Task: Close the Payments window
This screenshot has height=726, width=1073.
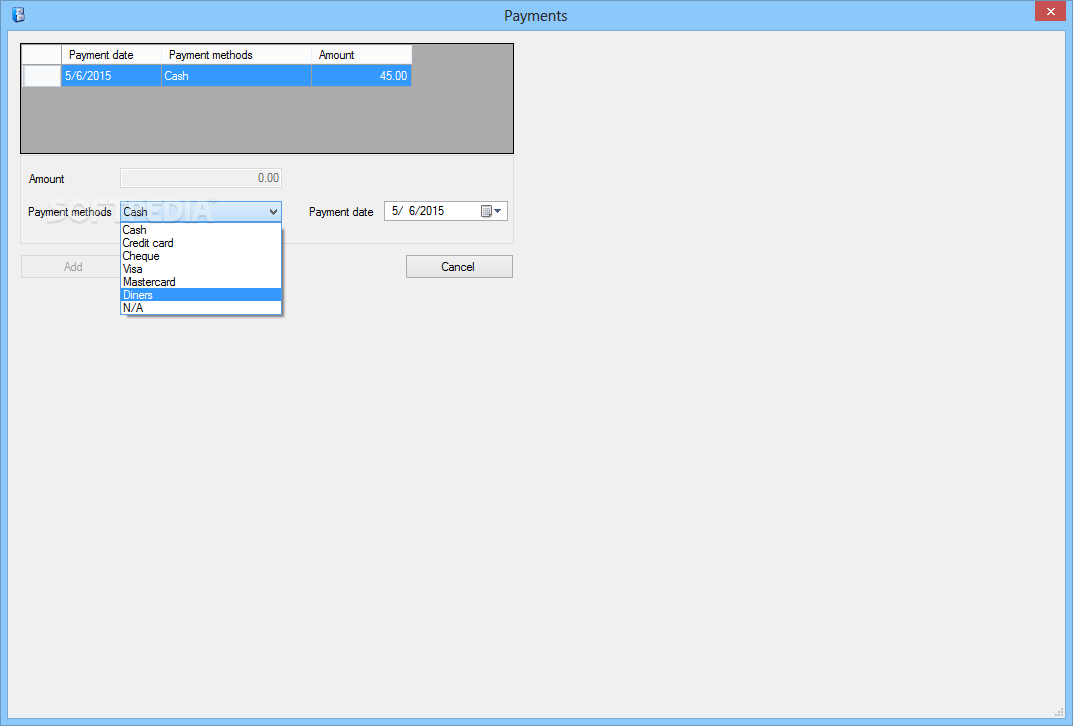Action: point(1050,12)
